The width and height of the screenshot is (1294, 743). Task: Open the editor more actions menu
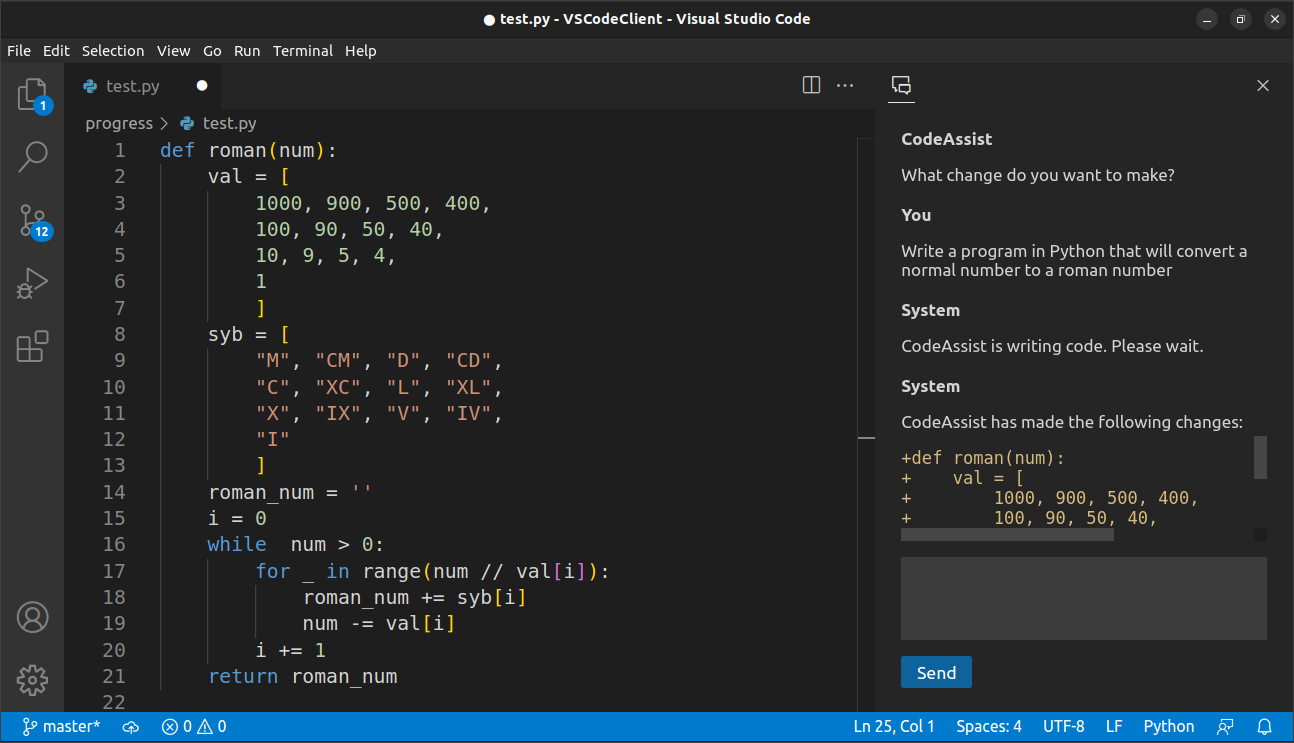point(845,85)
